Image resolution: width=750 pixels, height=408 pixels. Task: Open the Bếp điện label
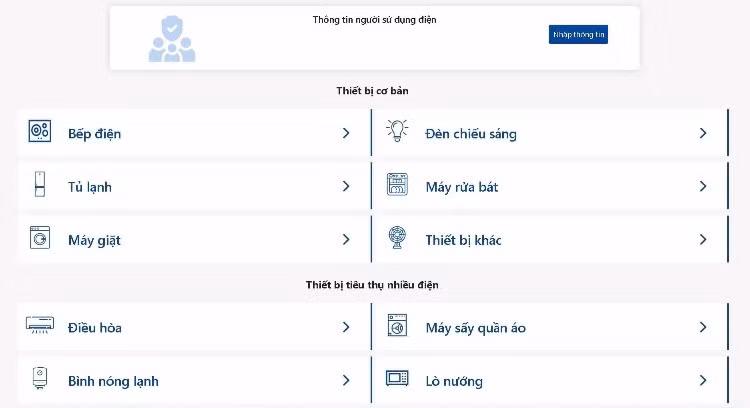(94, 134)
